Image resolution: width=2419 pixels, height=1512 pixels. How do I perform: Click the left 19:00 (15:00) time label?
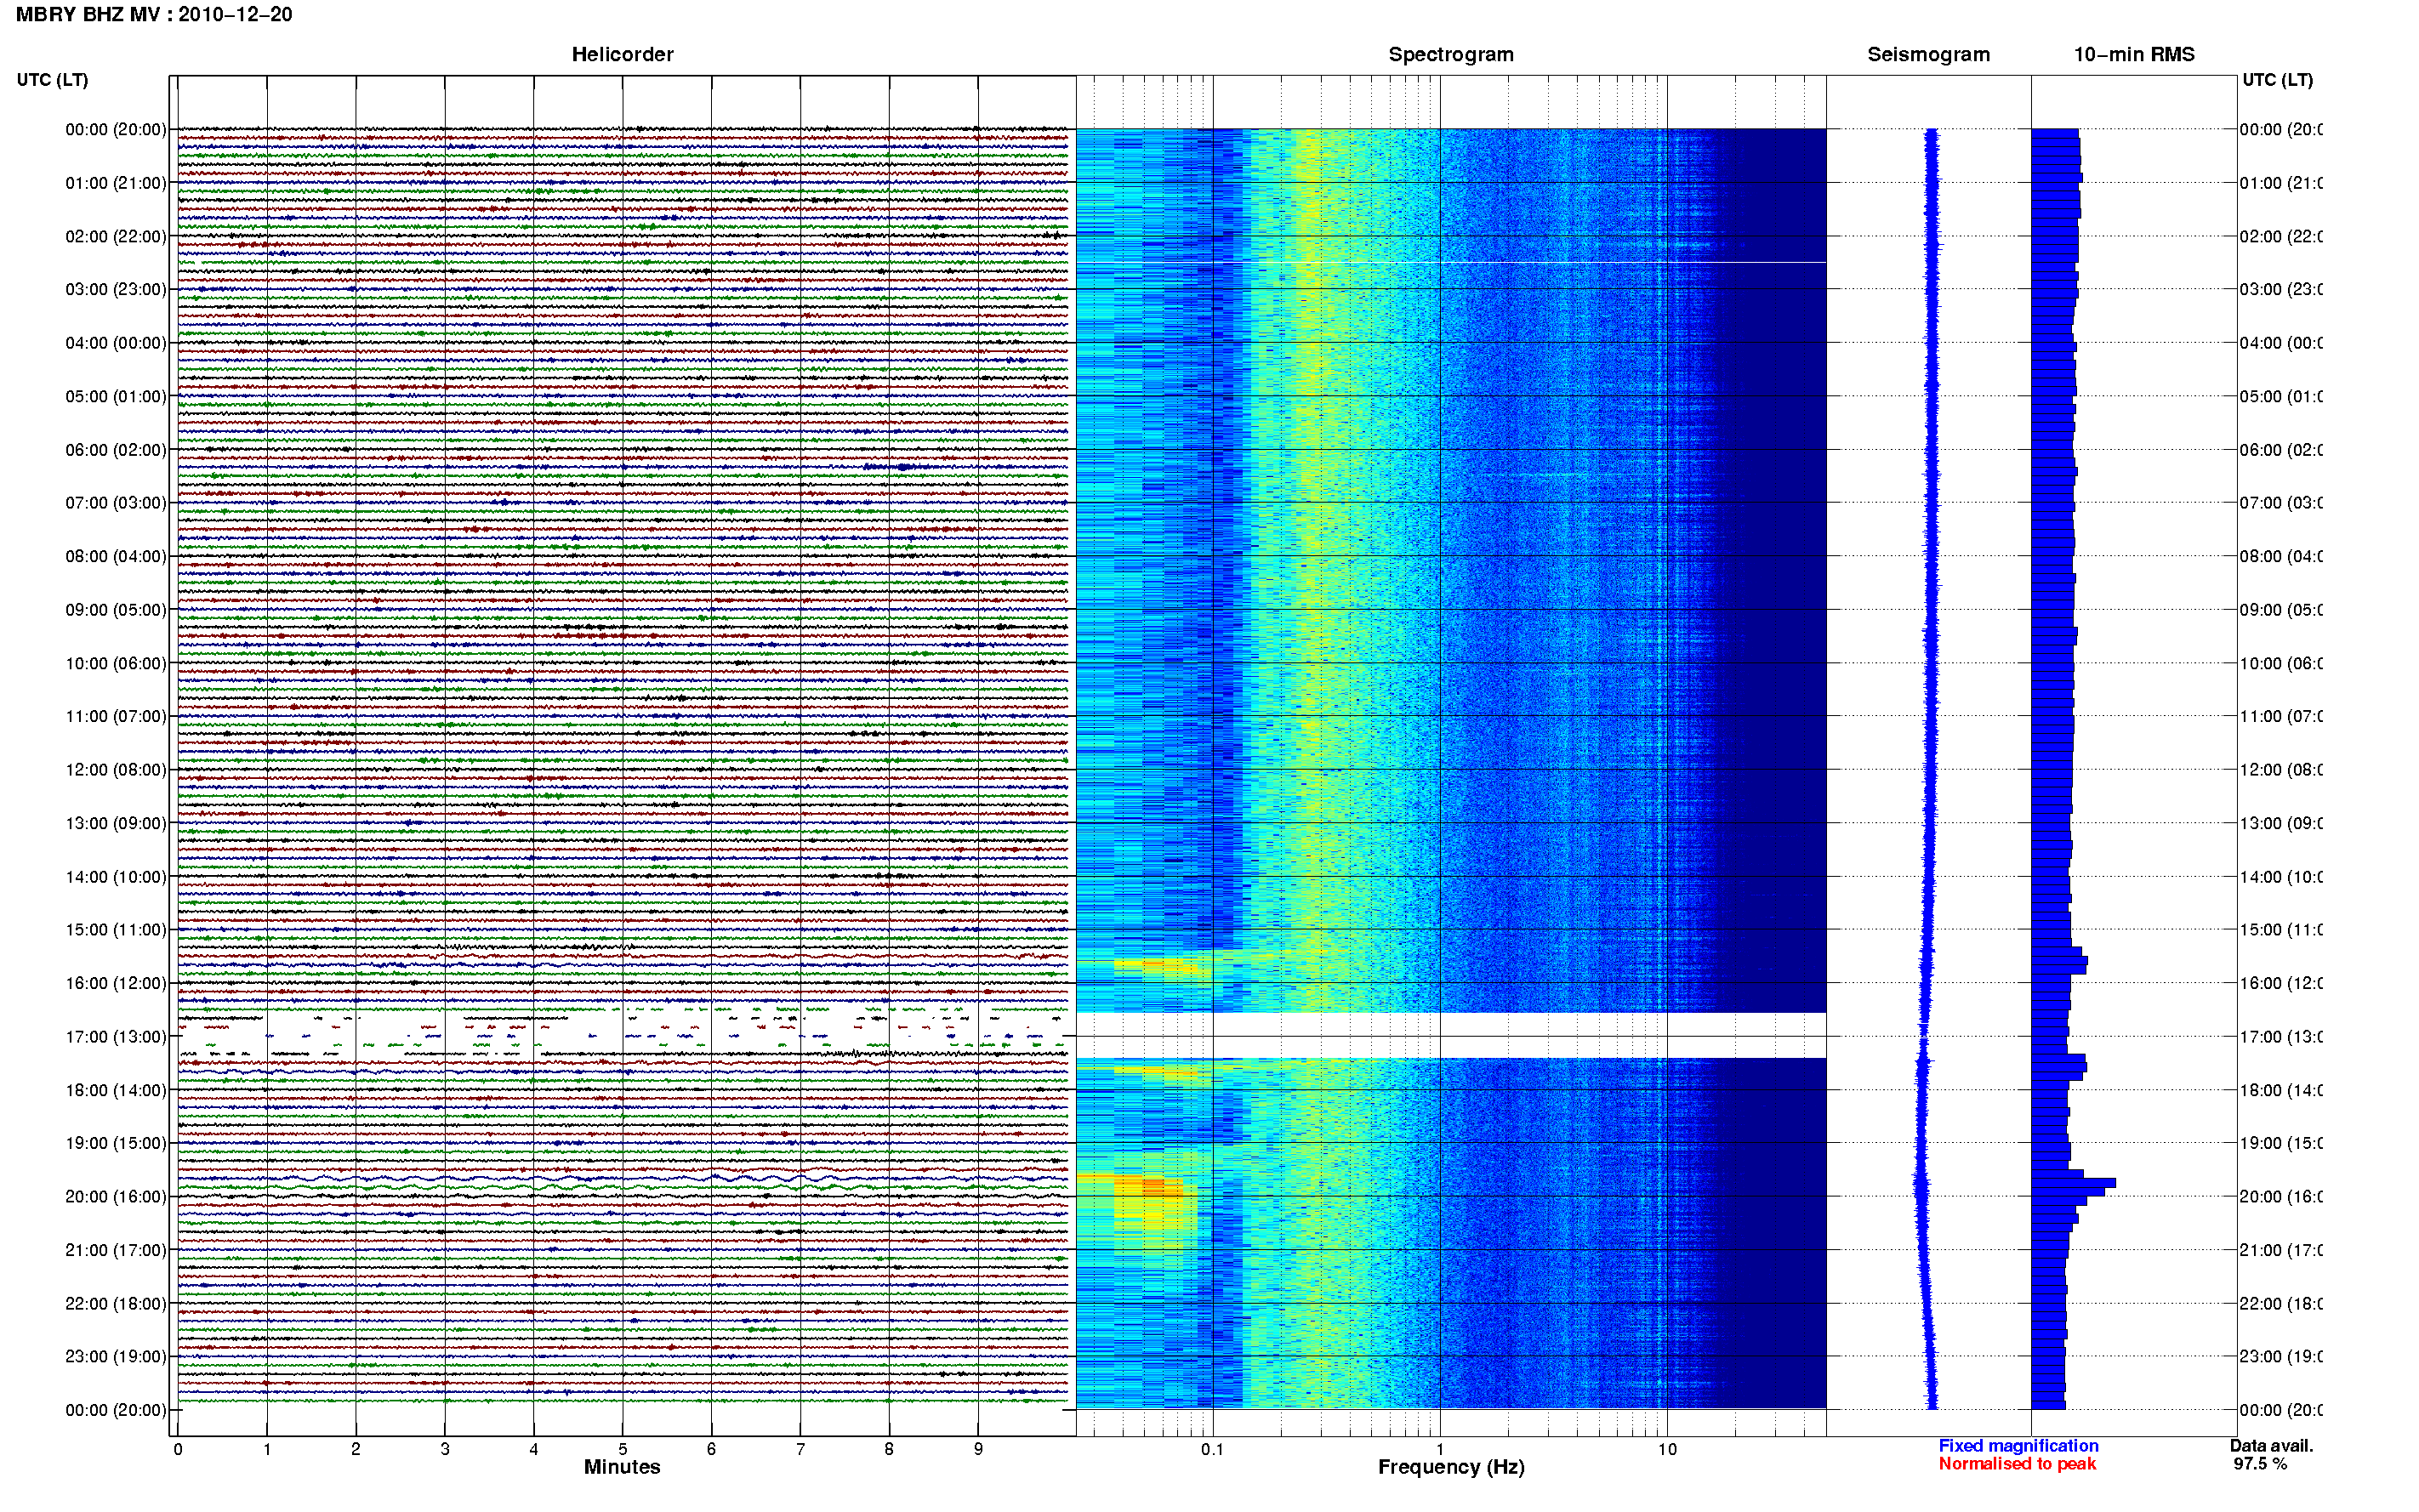tap(116, 1142)
